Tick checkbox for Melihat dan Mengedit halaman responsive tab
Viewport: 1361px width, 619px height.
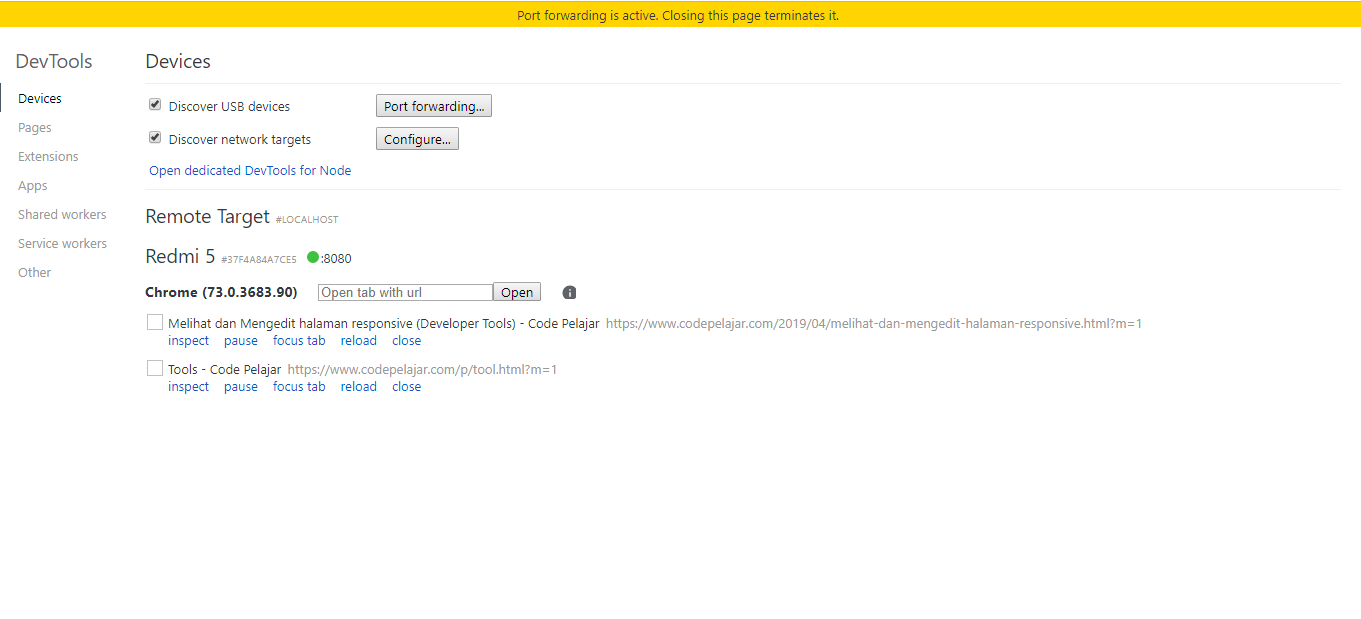155,322
